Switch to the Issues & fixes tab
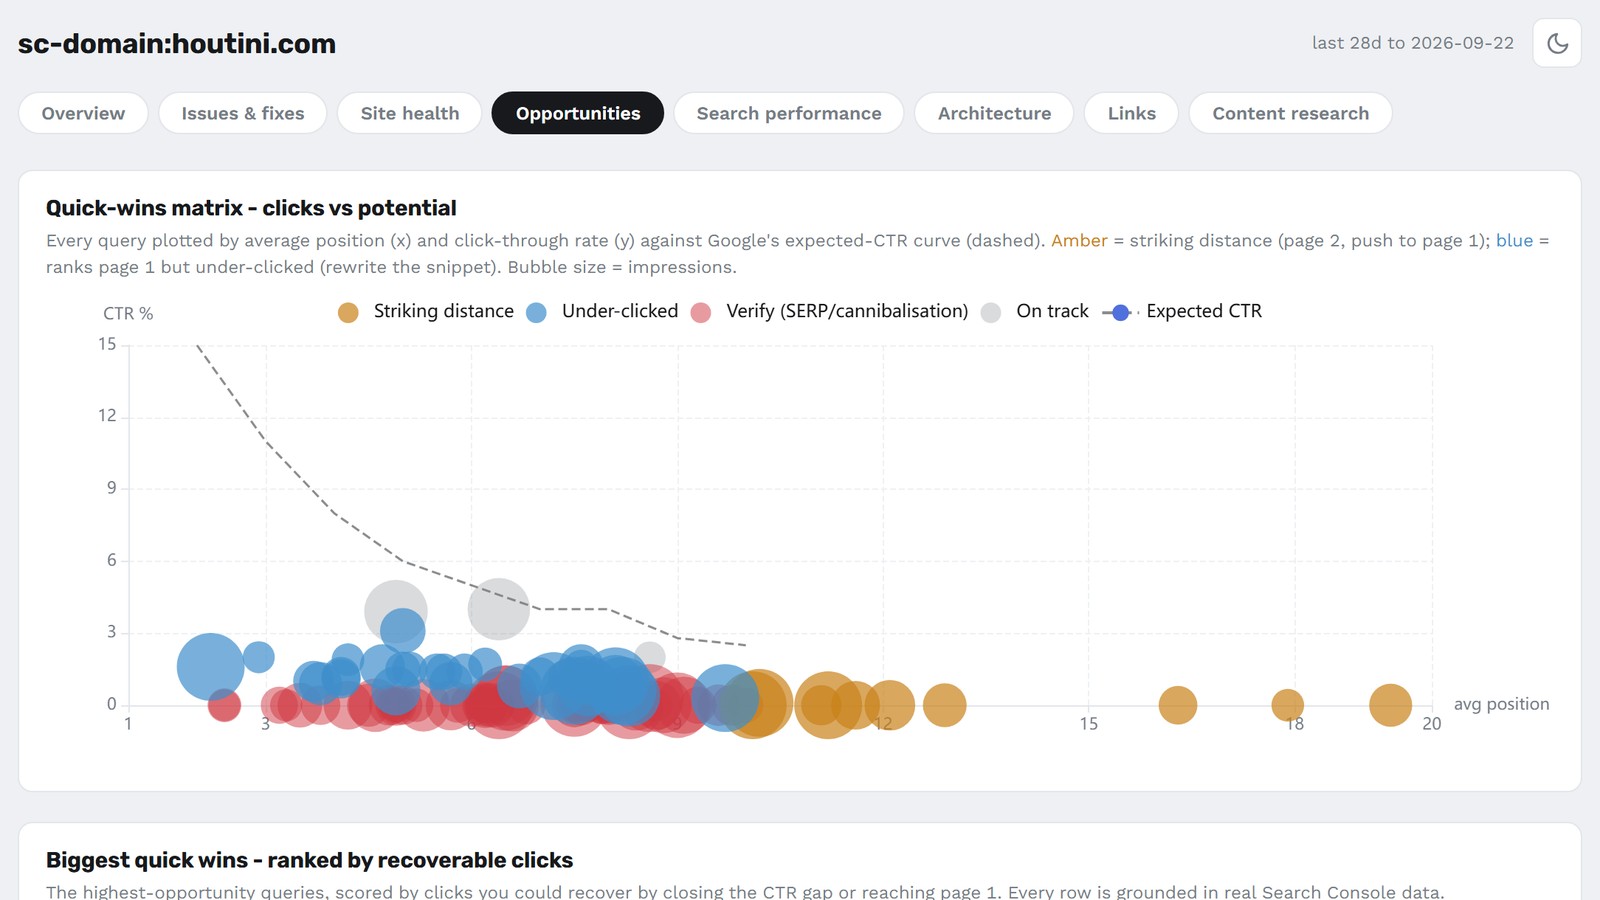The height and width of the screenshot is (900, 1600). (243, 113)
